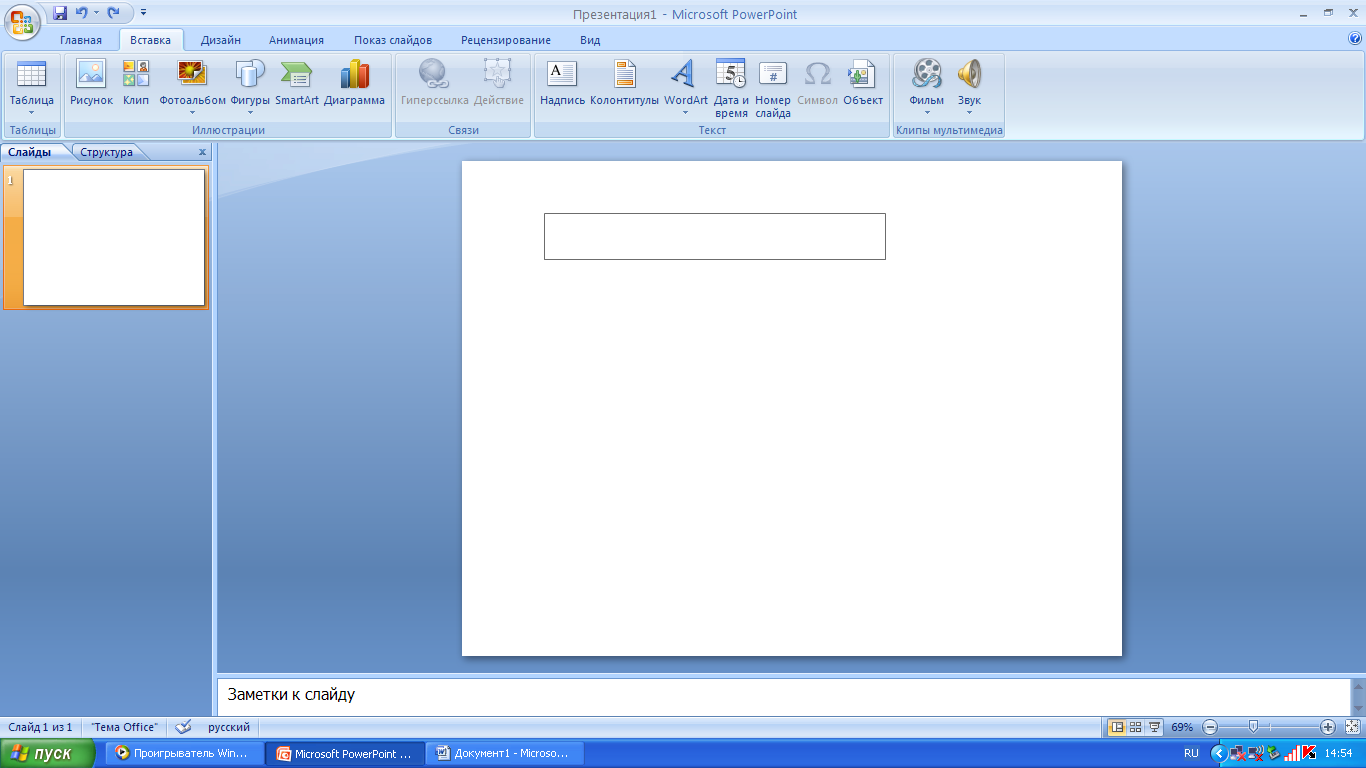Open the Вид ribbon tab
1366x768 pixels.
point(590,40)
